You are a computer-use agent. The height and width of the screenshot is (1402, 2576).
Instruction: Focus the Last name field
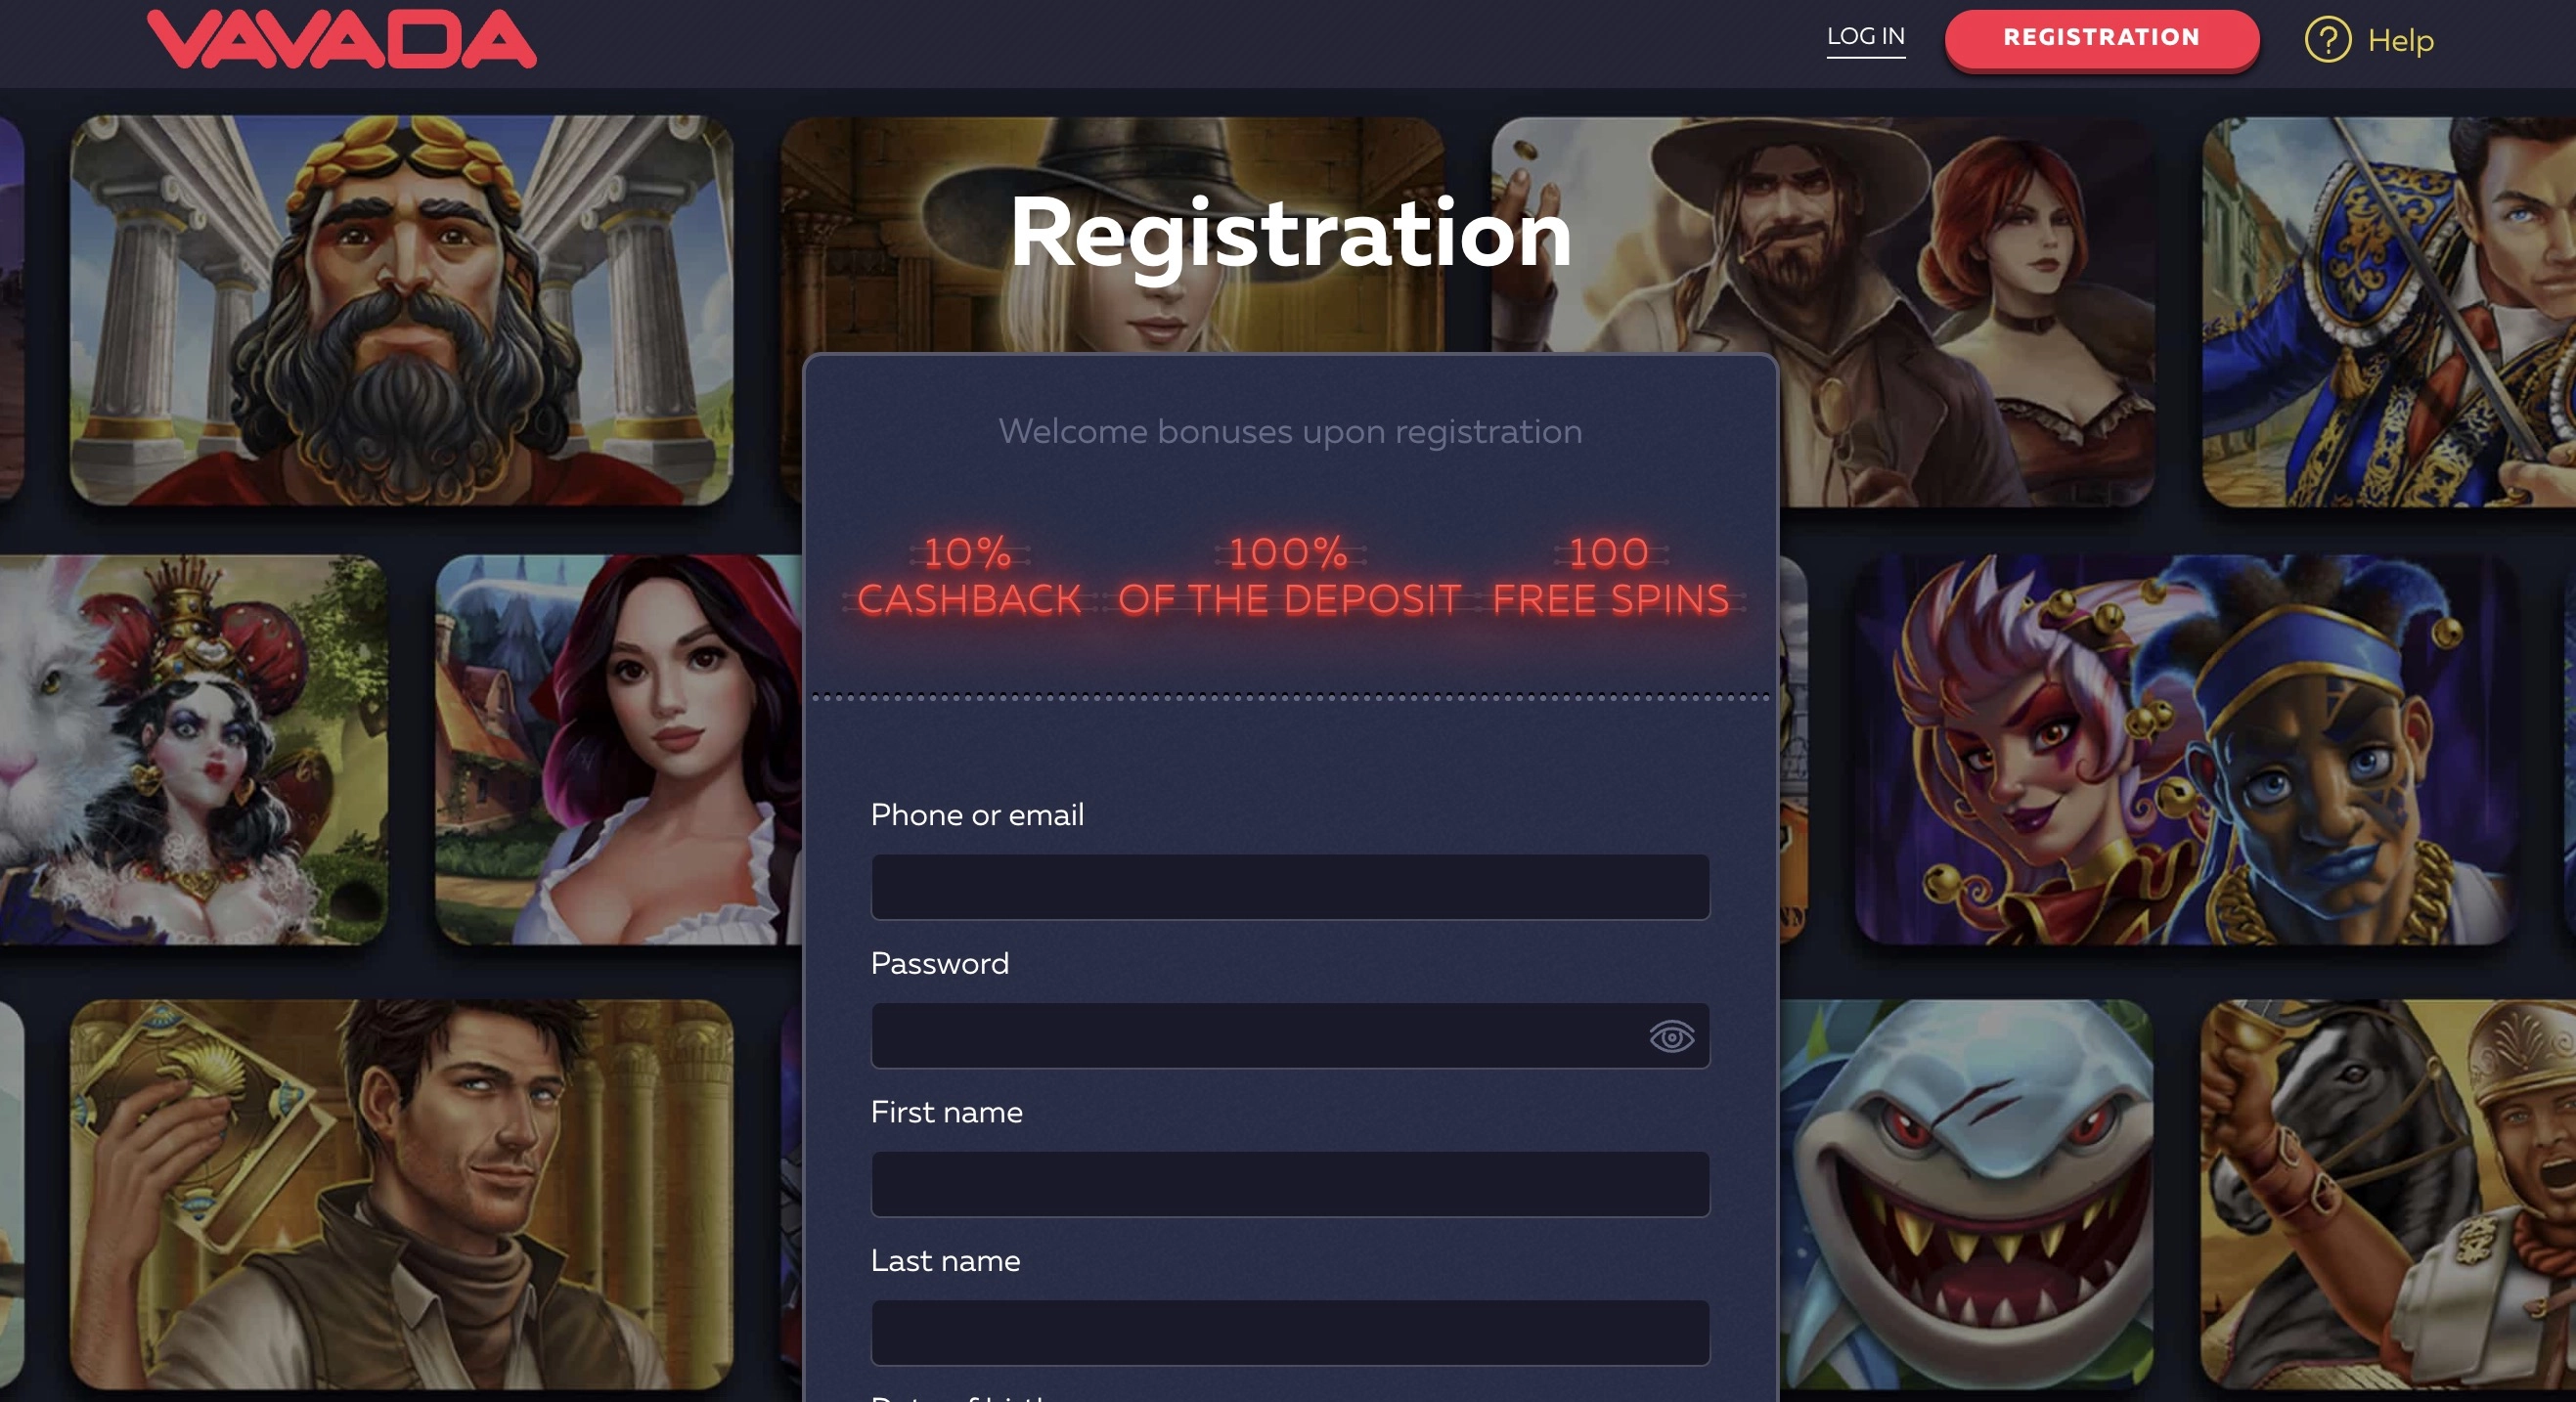coord(1290,1333)
